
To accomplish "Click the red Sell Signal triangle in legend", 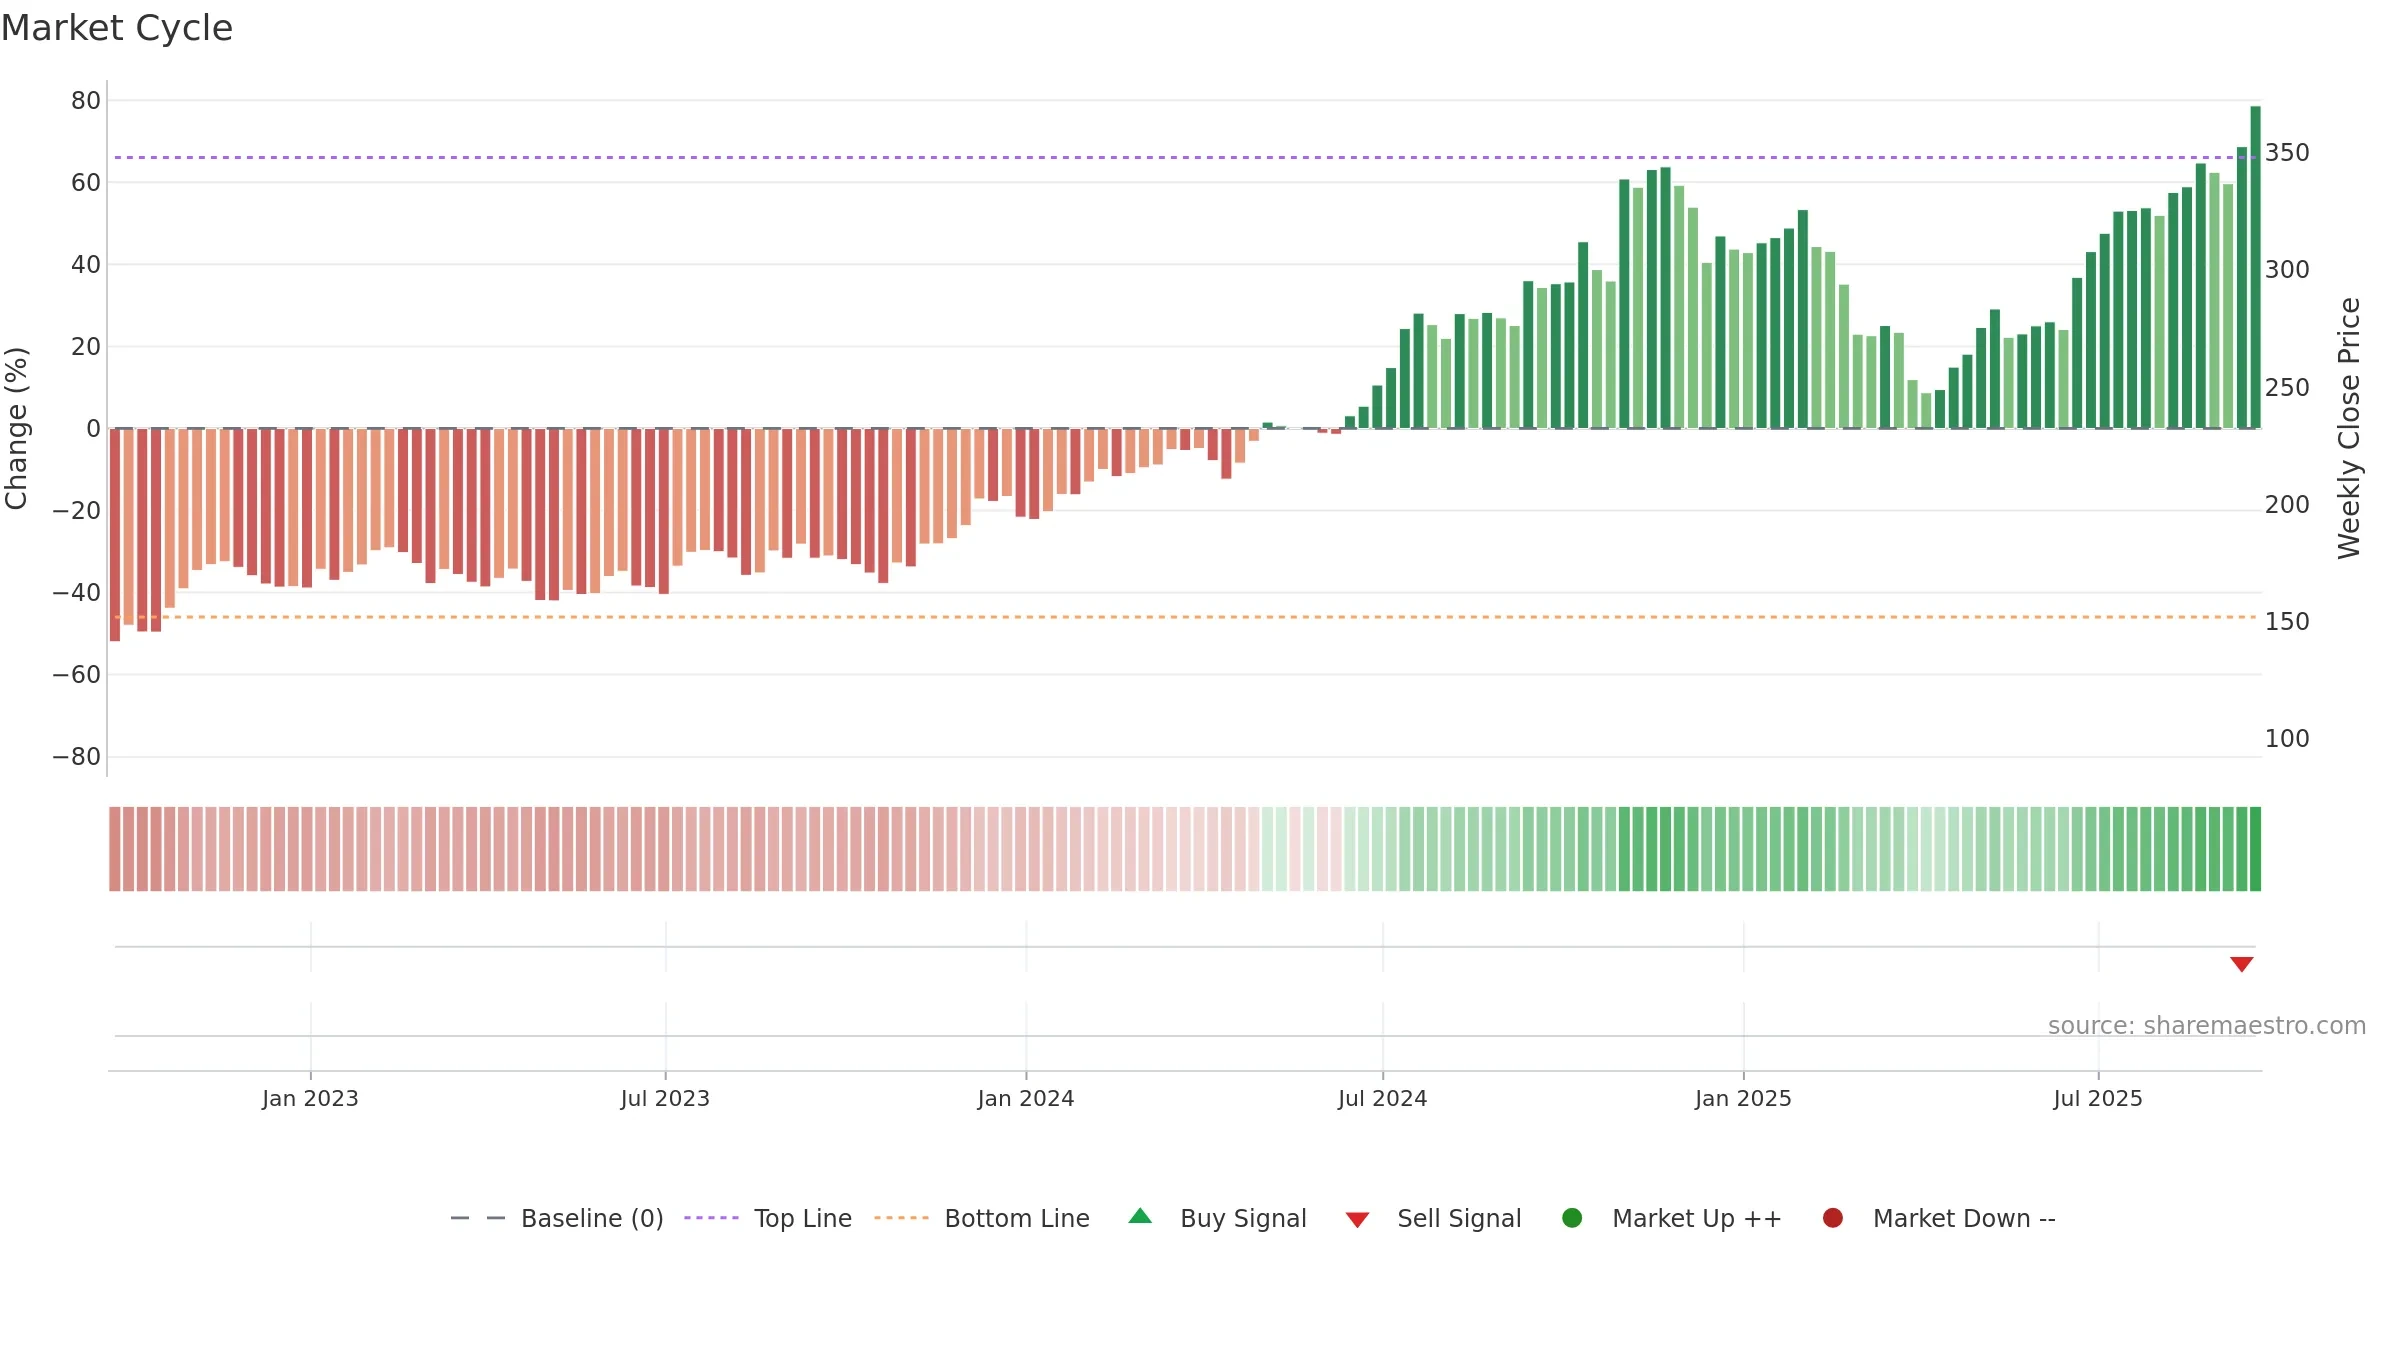I will tap(1357, 1220).
